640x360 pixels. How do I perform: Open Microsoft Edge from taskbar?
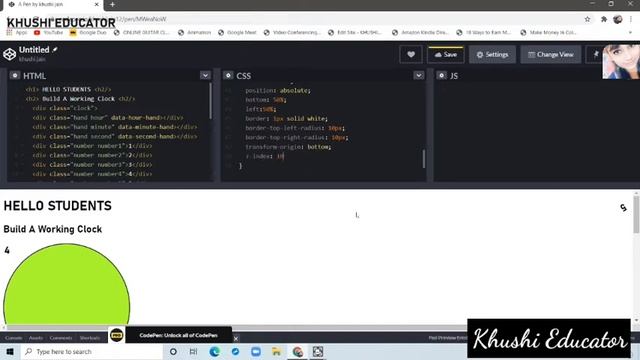(214, 351)
